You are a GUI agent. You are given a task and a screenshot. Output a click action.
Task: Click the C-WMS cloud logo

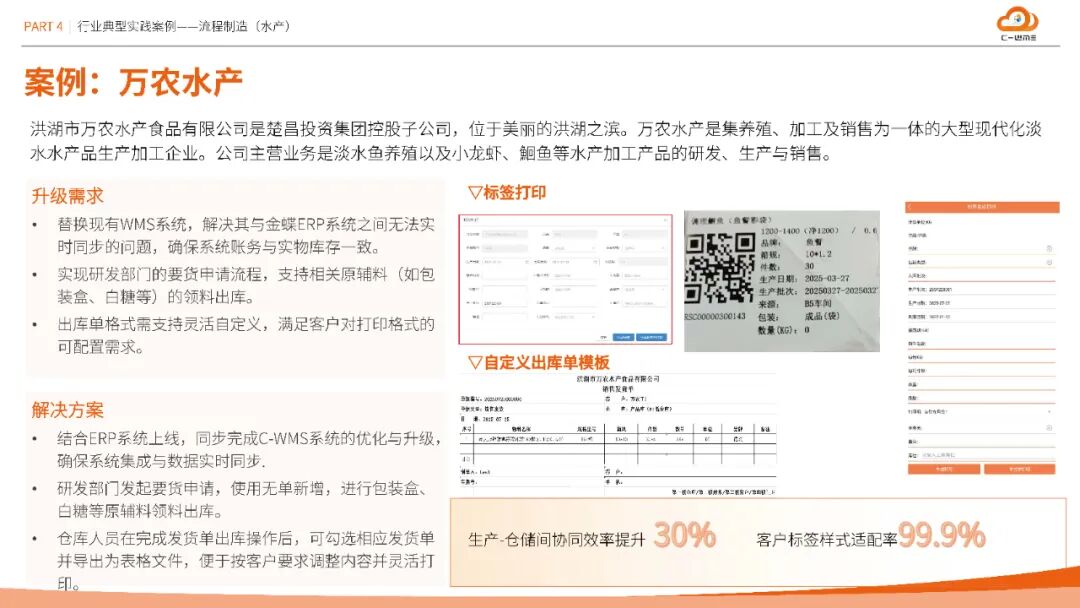(1017, 23)
